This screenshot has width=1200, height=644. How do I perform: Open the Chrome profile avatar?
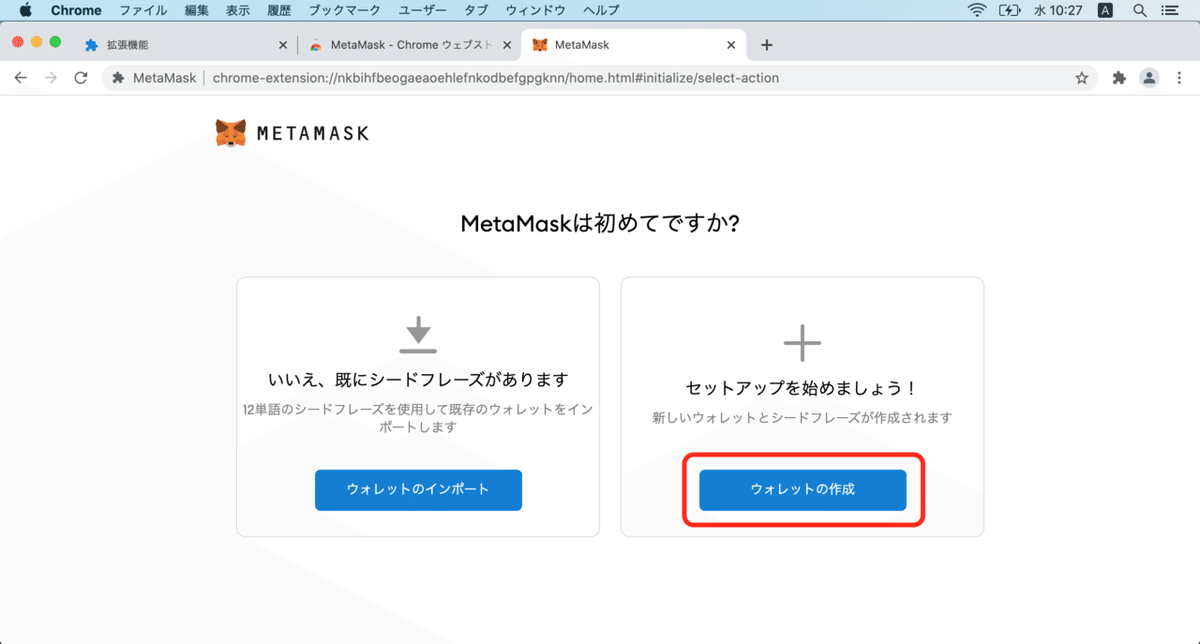coord(1150,77)
